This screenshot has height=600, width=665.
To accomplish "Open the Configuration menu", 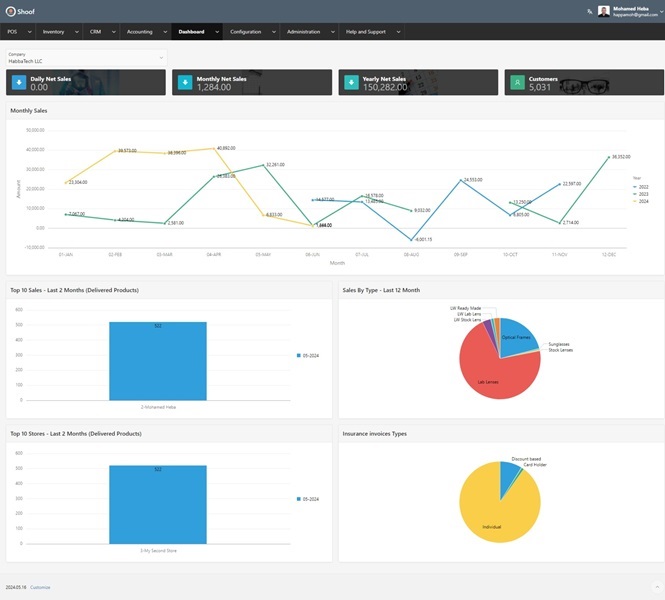I will pos(252,32).
